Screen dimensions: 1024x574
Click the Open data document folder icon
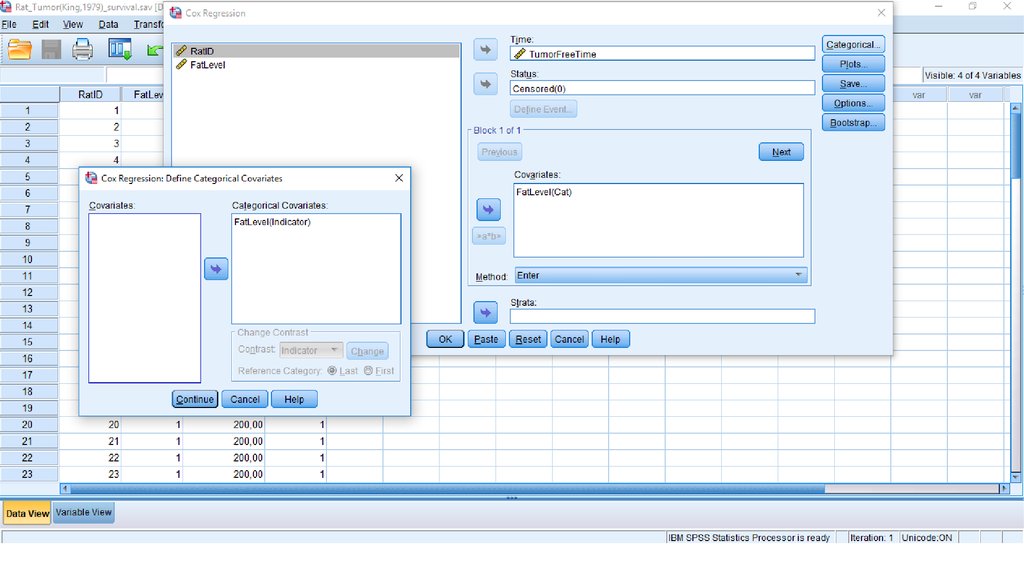pyautogui.click(x=19, y=49)
